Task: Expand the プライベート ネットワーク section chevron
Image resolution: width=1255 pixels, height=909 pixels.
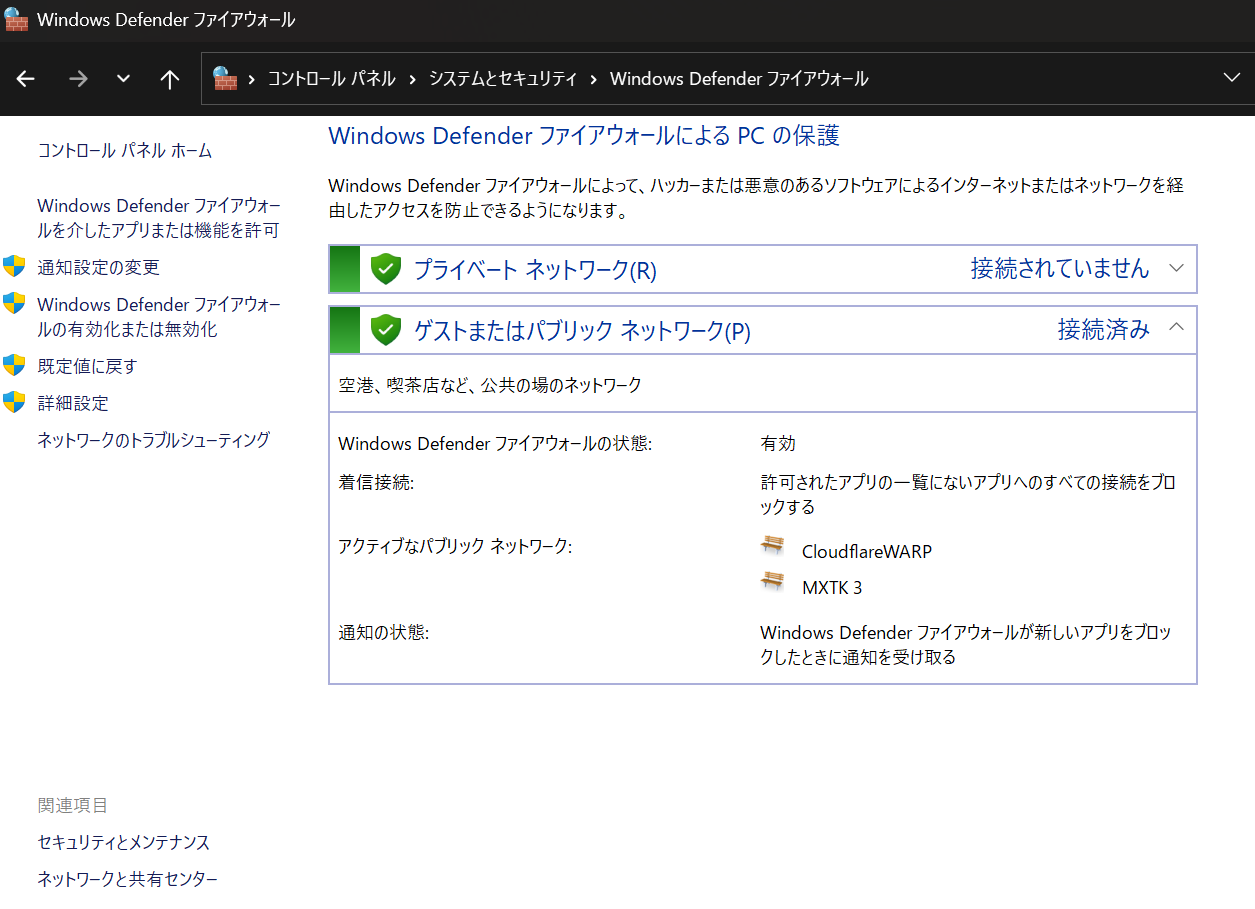Action: click(x=1176, y=268)
